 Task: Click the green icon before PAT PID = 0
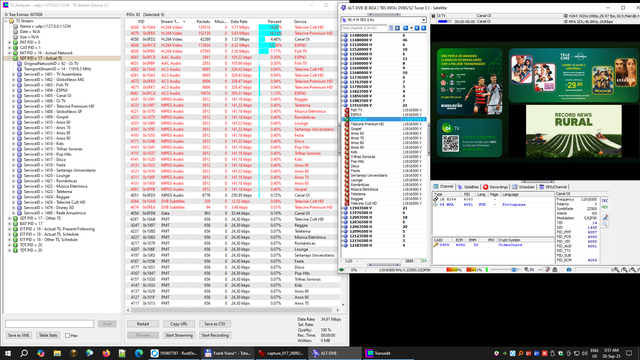tap(16, 42)
